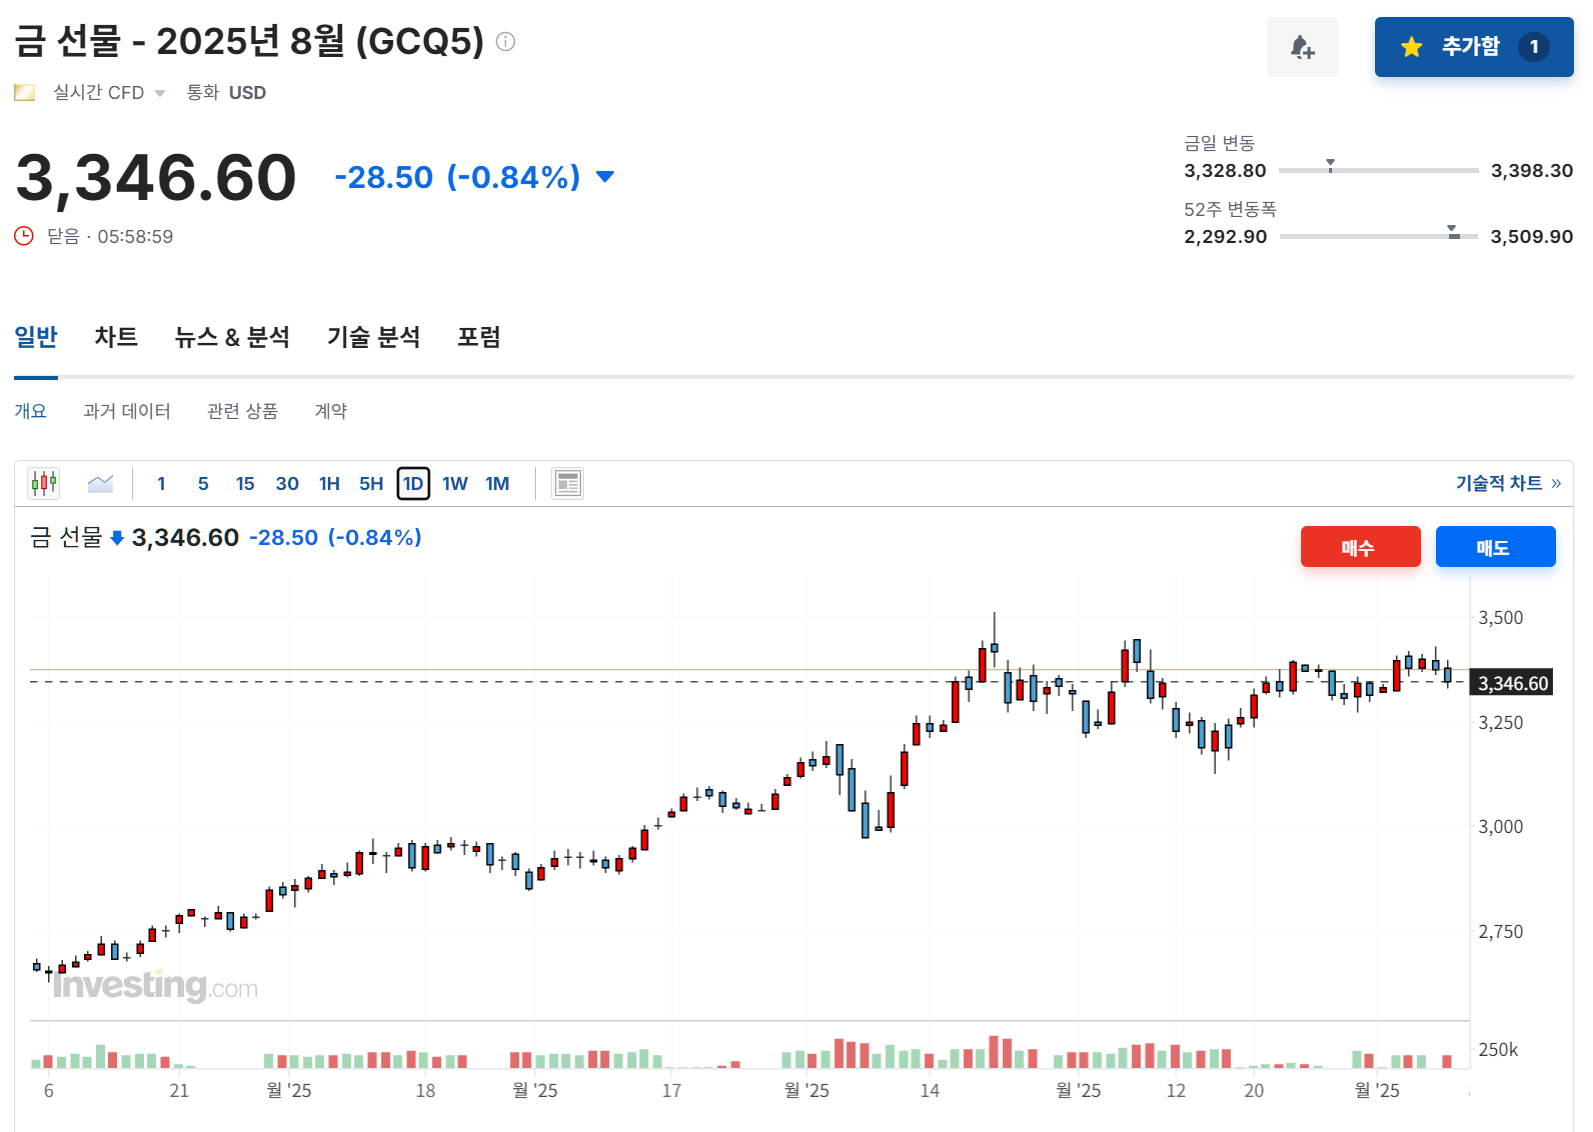Open the price alert bell icon
Screen dimensions: 1593x1132
[x=1303, y=47]
